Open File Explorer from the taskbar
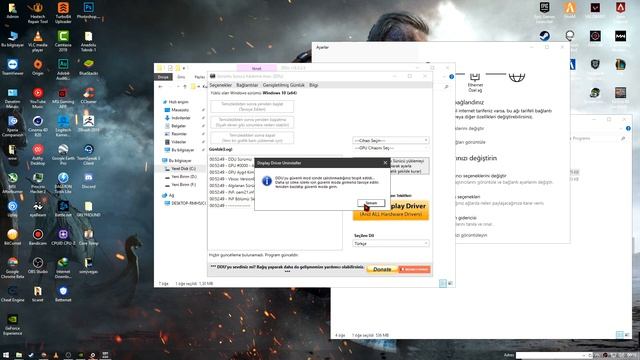640x360 pixels. [19, 356]
